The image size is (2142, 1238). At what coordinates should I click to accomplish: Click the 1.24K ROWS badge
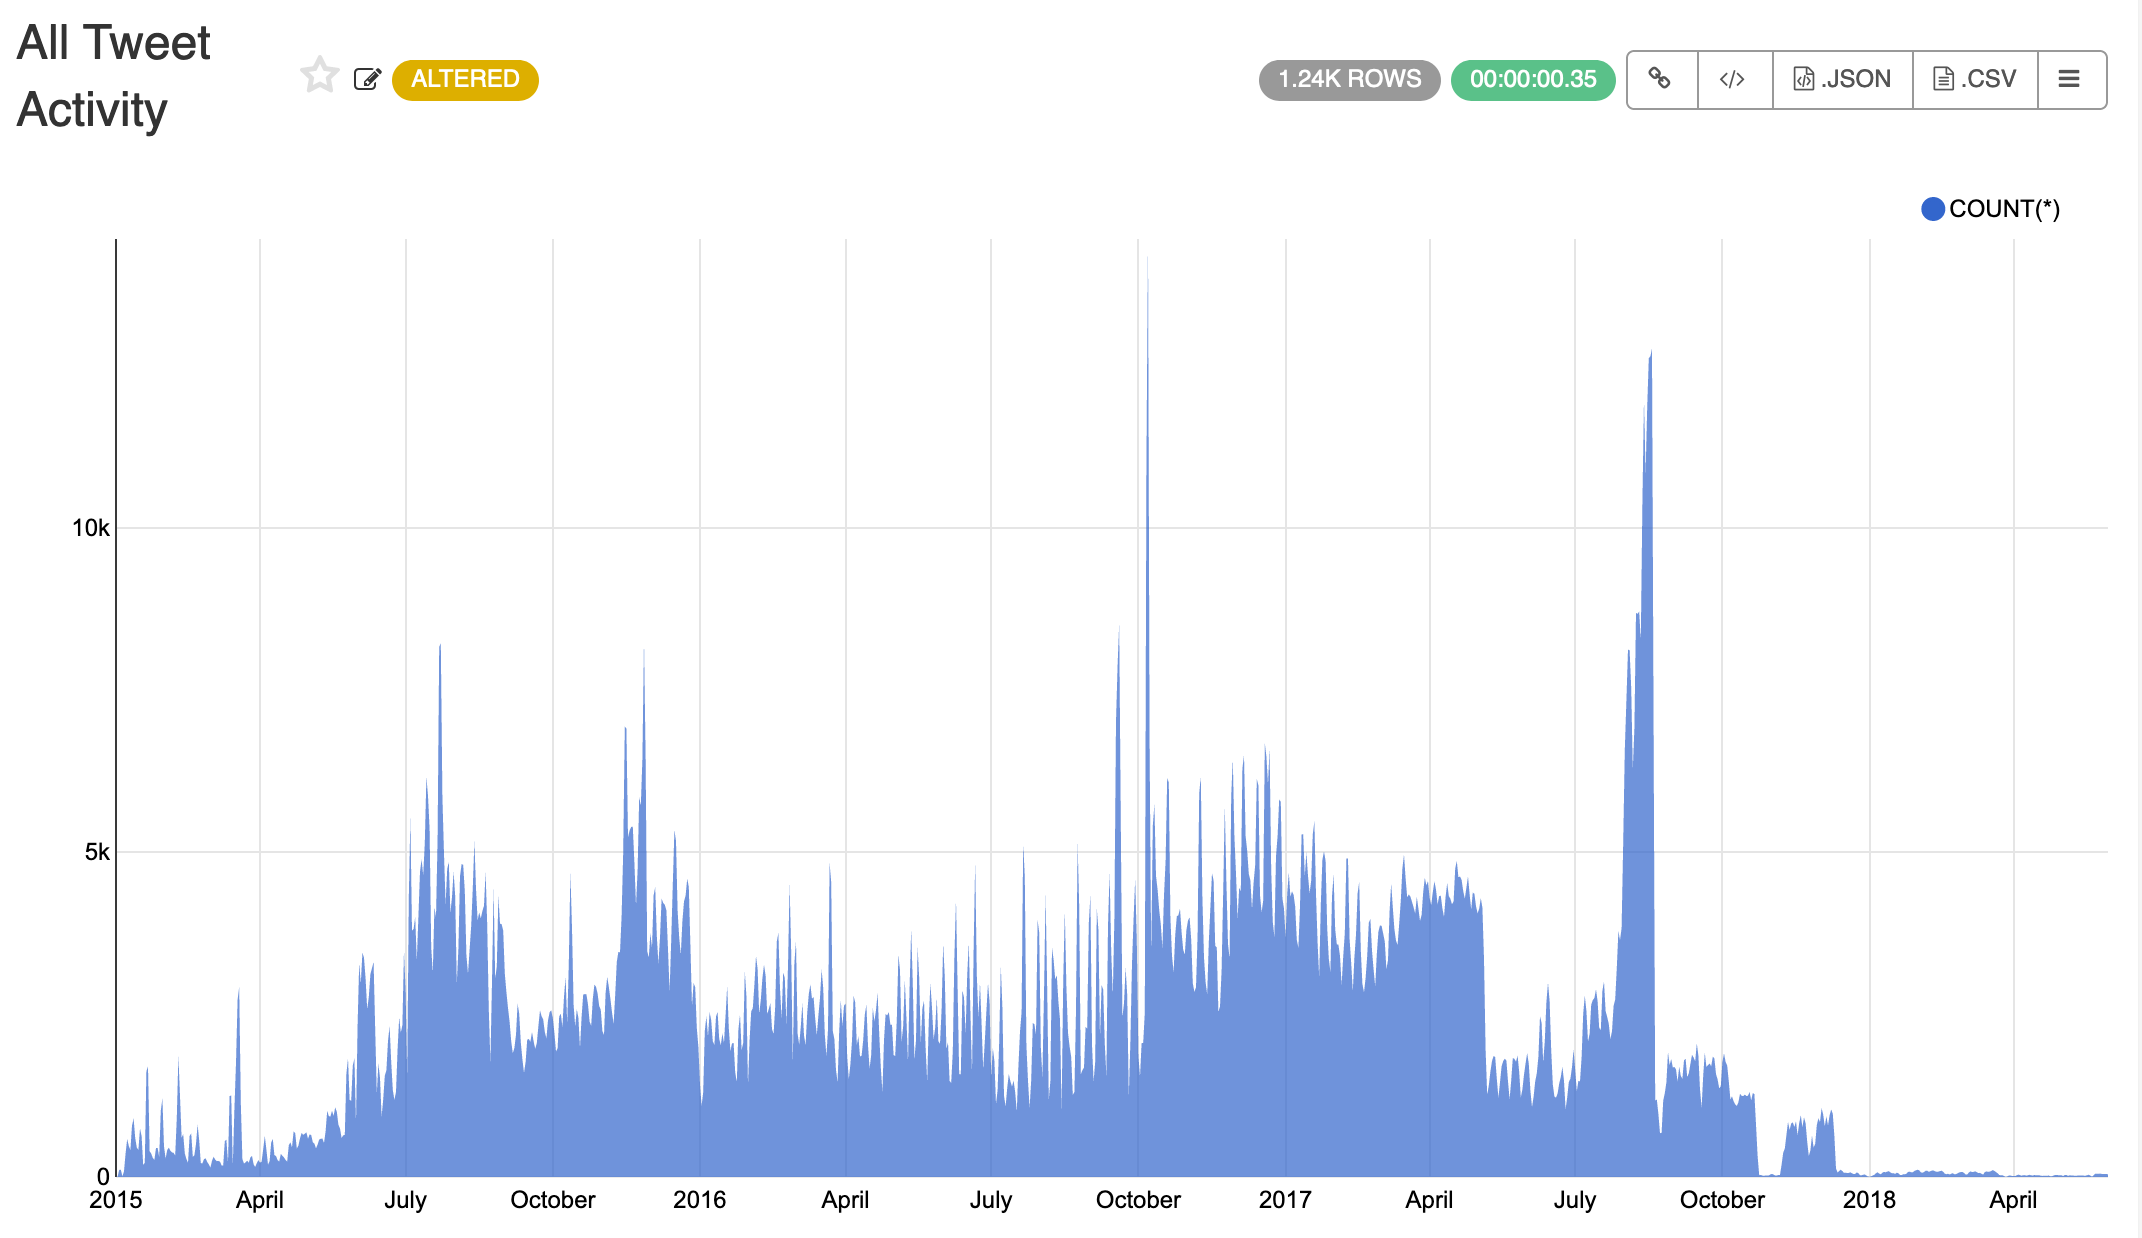(1349, 79)
